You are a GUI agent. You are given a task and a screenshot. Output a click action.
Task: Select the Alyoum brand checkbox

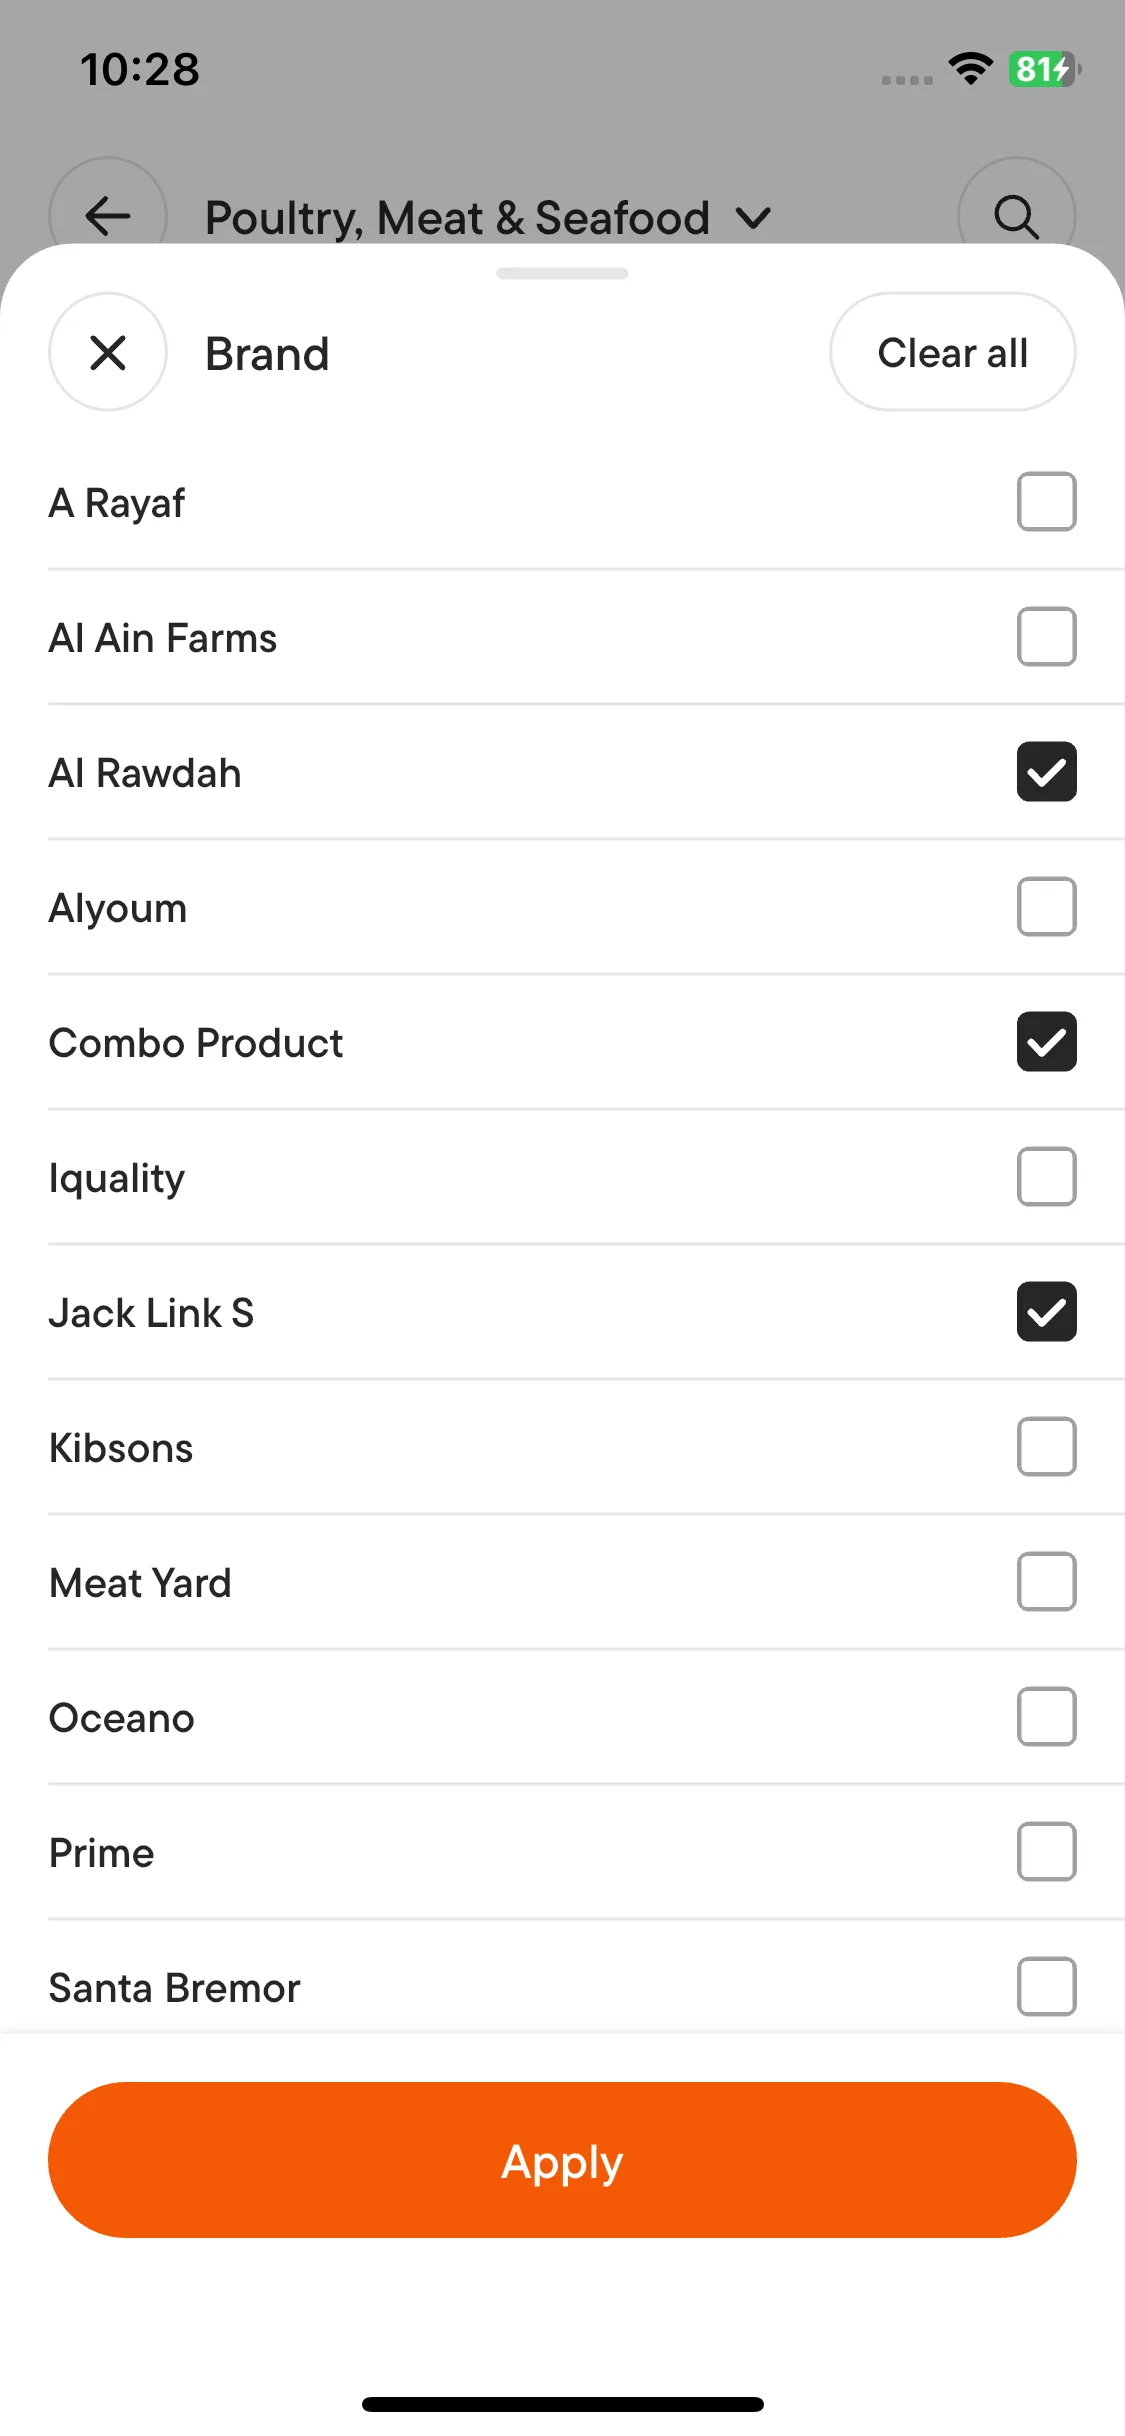click(1046, 907)
